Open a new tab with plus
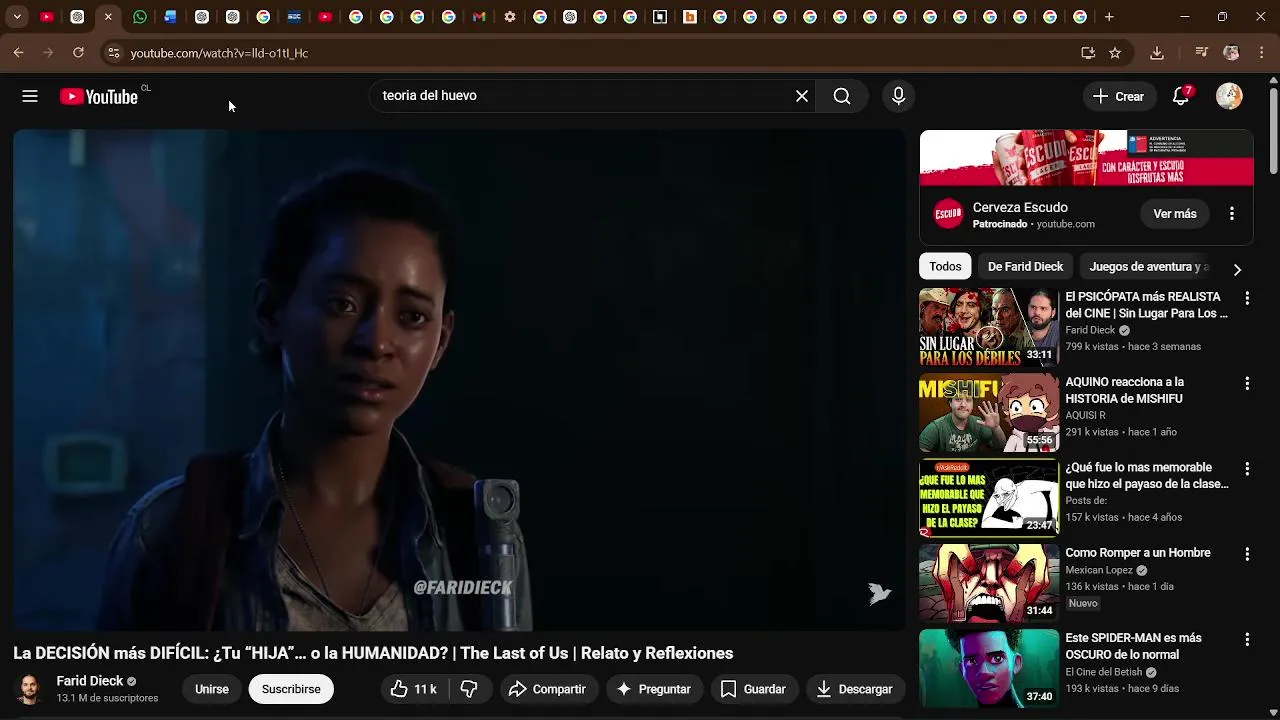 (x=1109, y=17)
